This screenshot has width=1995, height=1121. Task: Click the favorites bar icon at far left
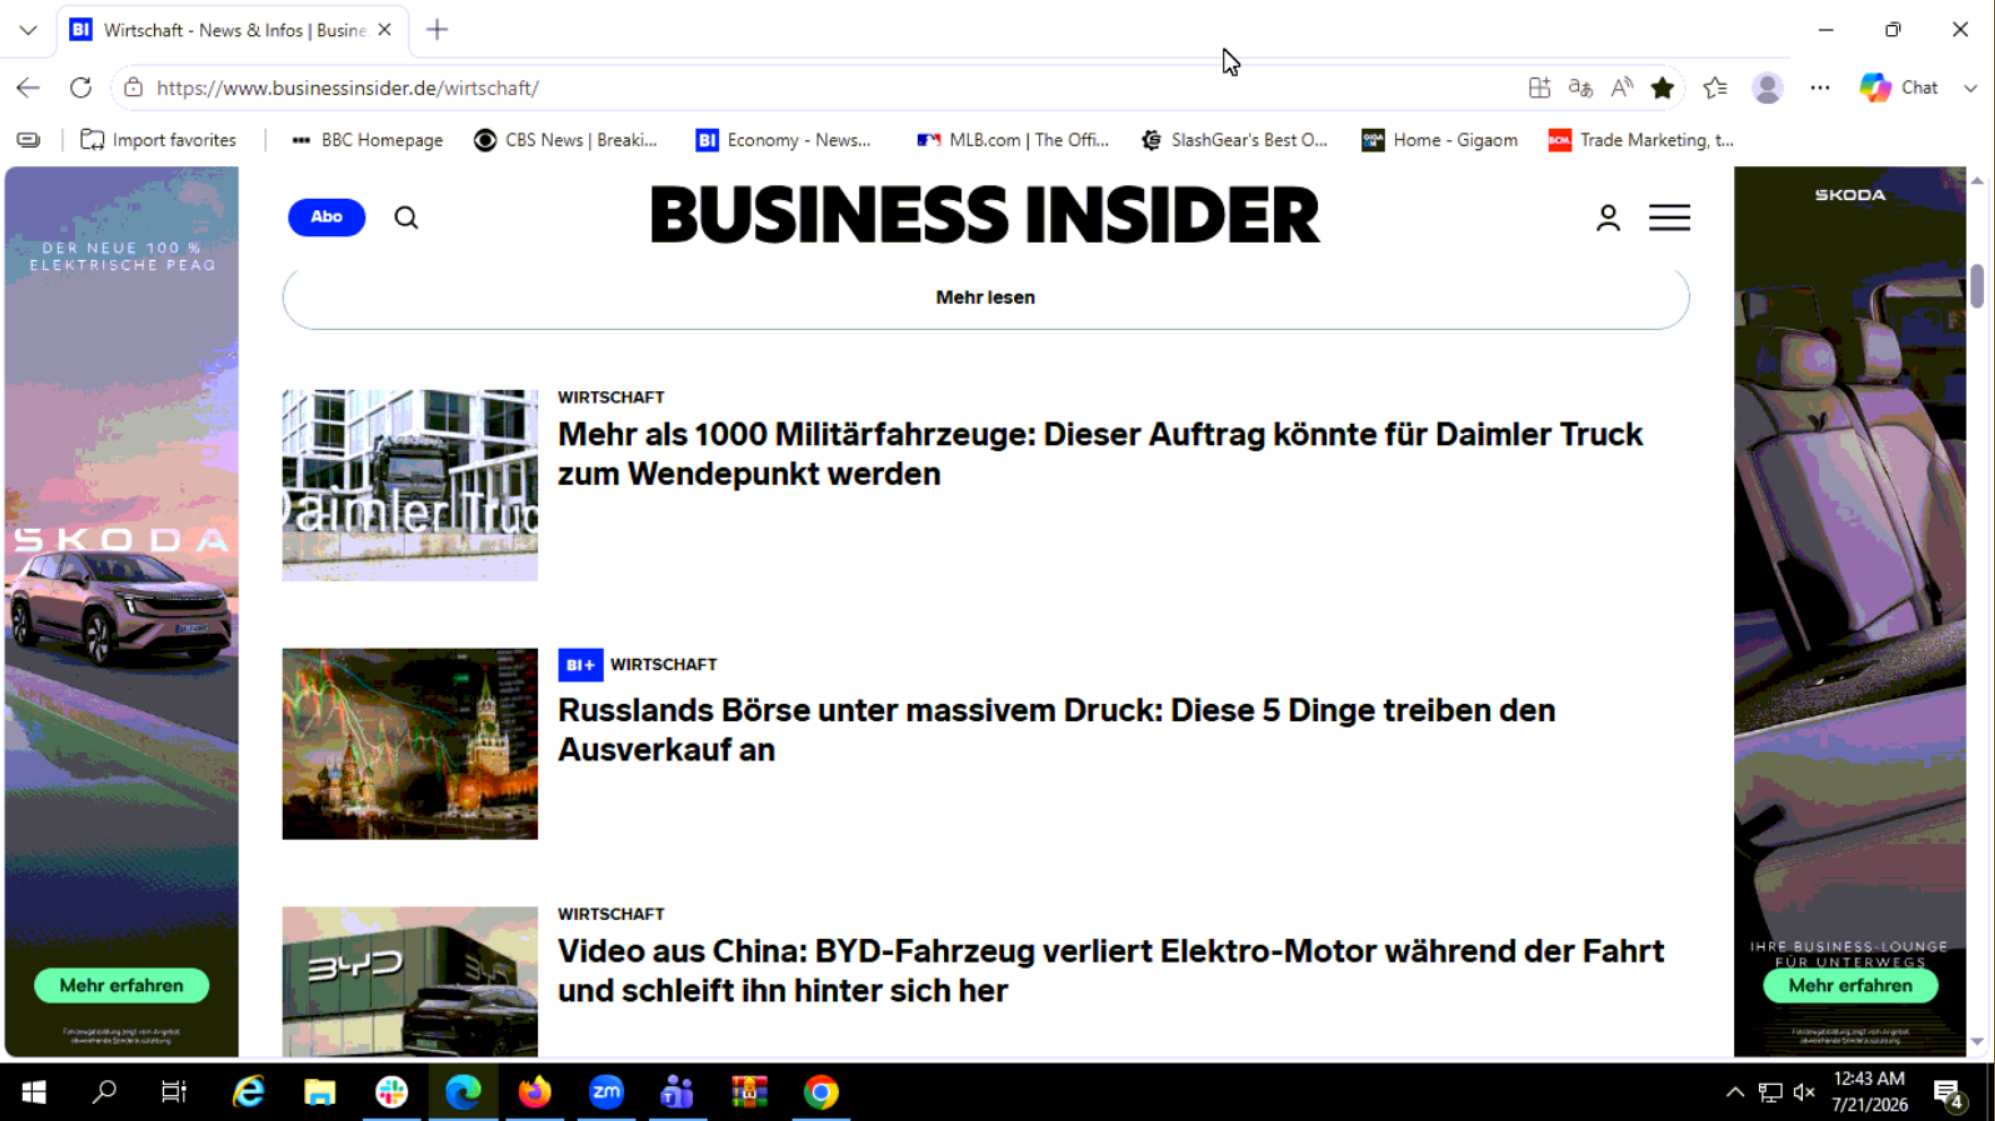[x=29, y=140]
